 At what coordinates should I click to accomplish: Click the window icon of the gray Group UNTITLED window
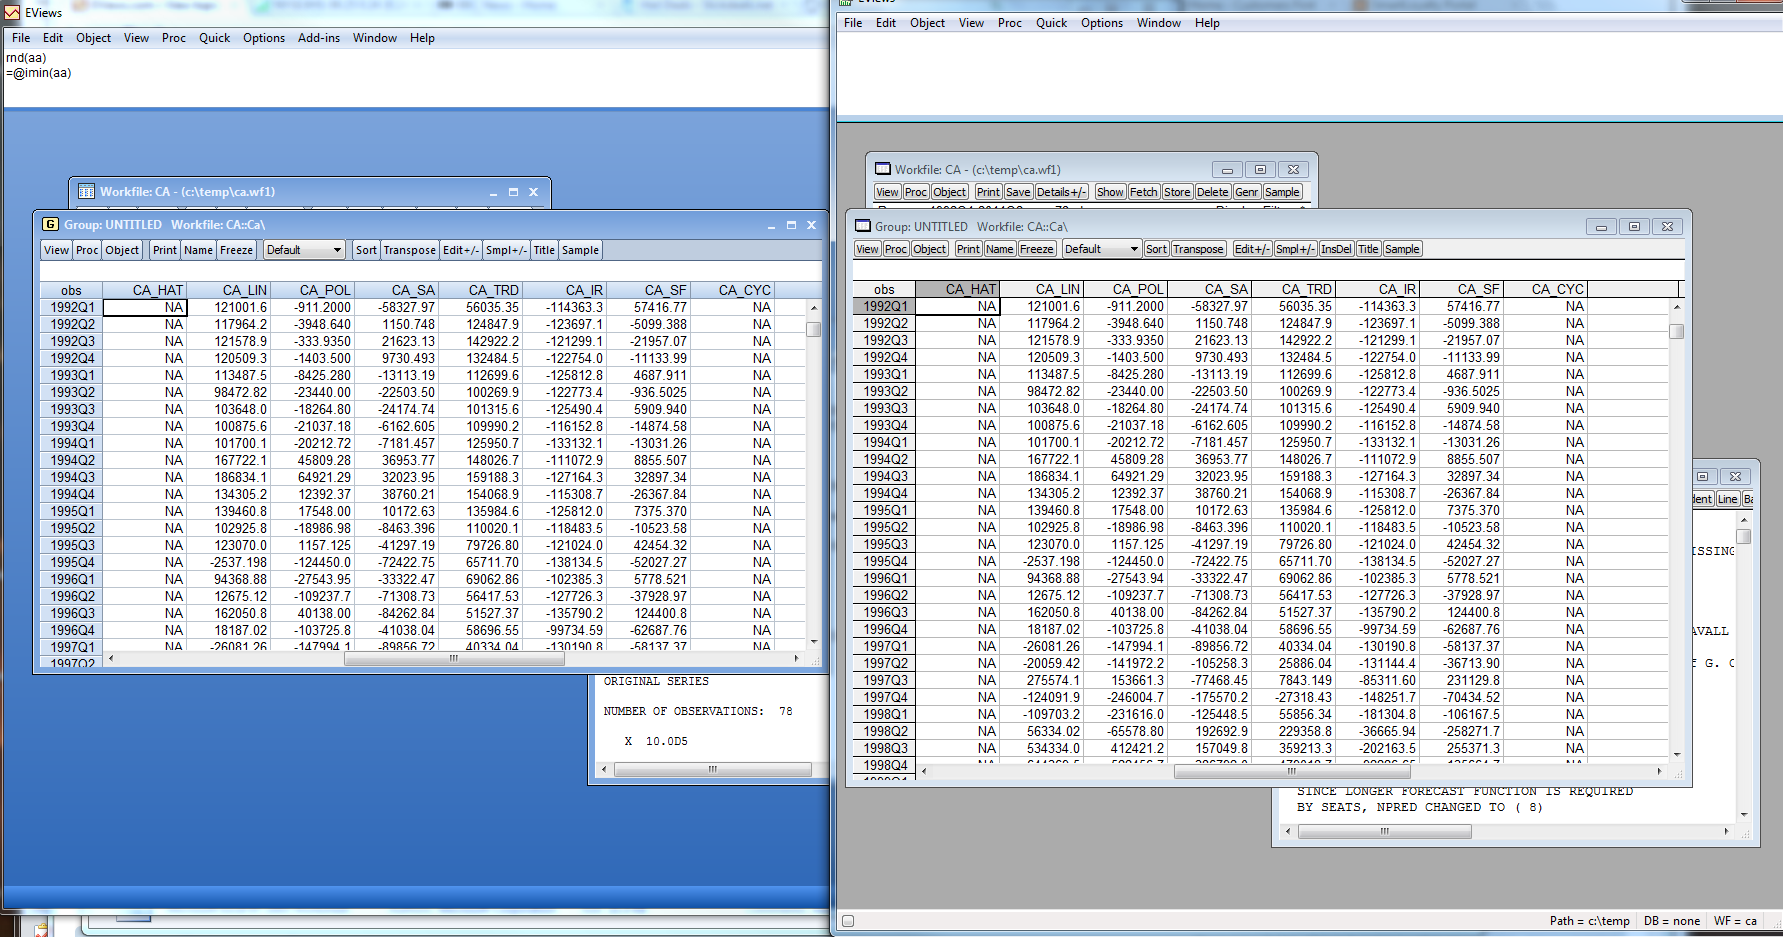coord(862,227)
